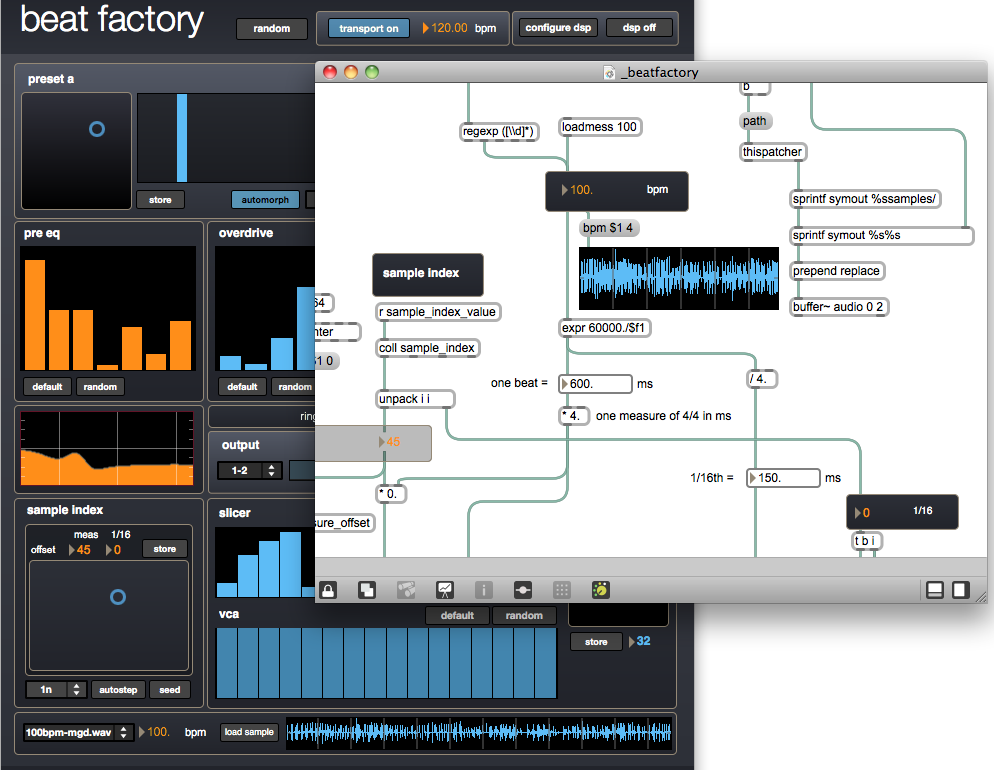This screenshot has height=770, width=994.
Task: Show the right sidebar panel icon
Action: (x=960, y=589)
